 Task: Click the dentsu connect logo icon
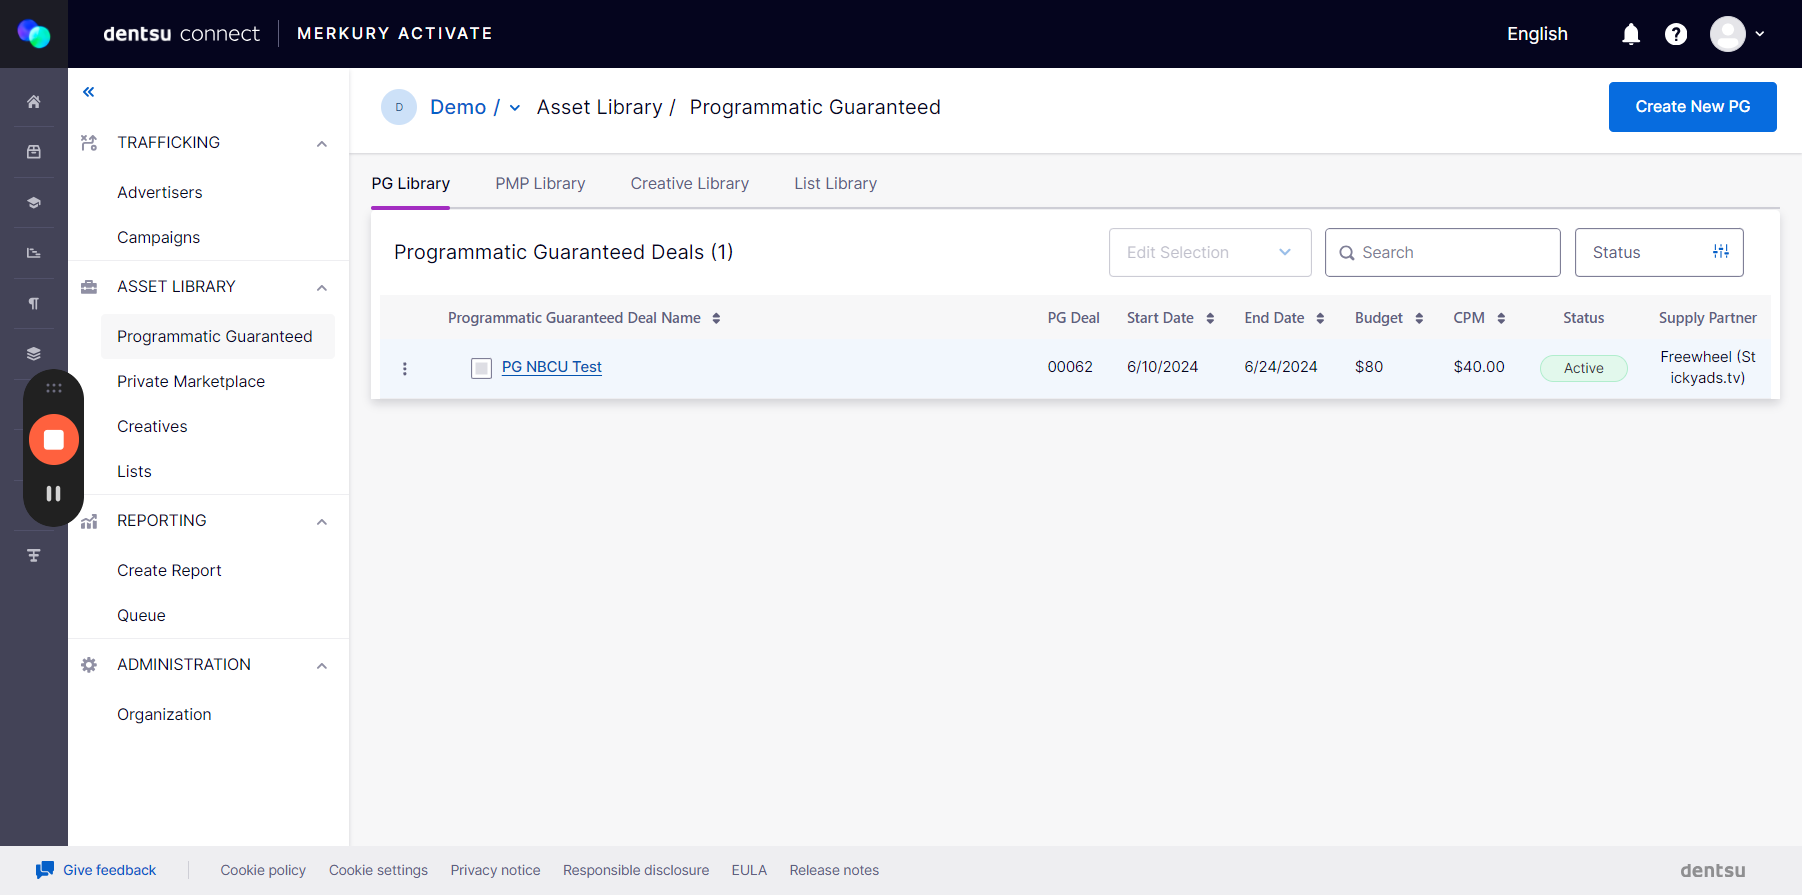click(x=34, y=34)
